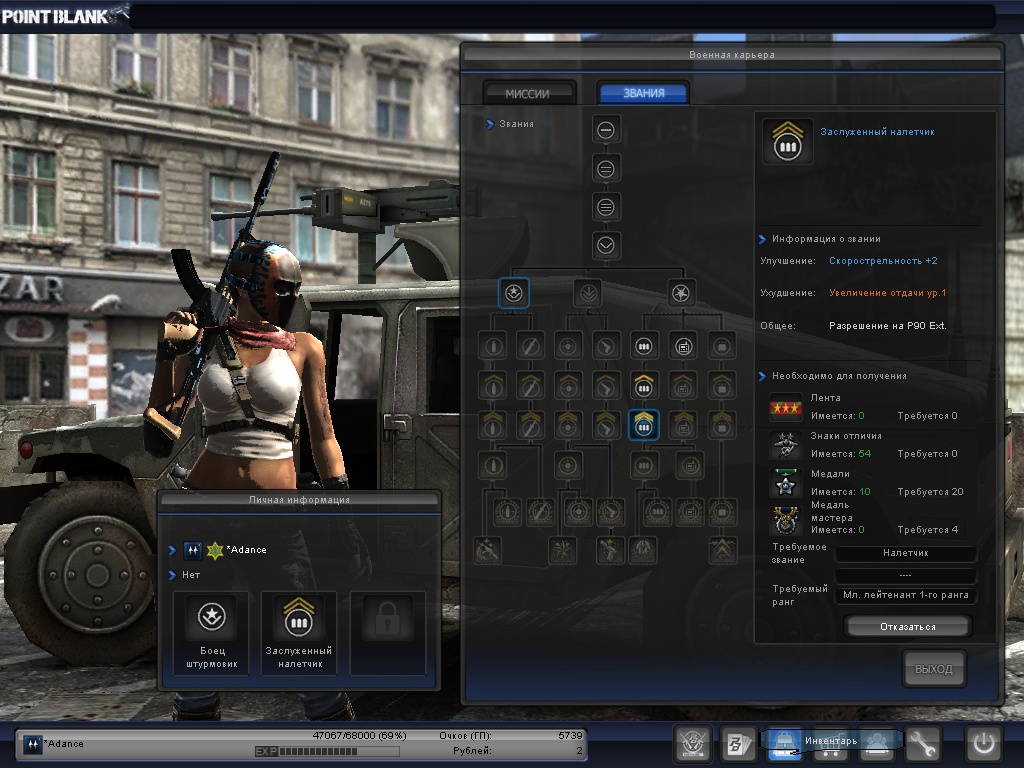Viewport: 1024px width, 768px height.
Task: Click the Разрешение на P90 Ext. text
Action: pyautogui.click(x=888, y=325)
